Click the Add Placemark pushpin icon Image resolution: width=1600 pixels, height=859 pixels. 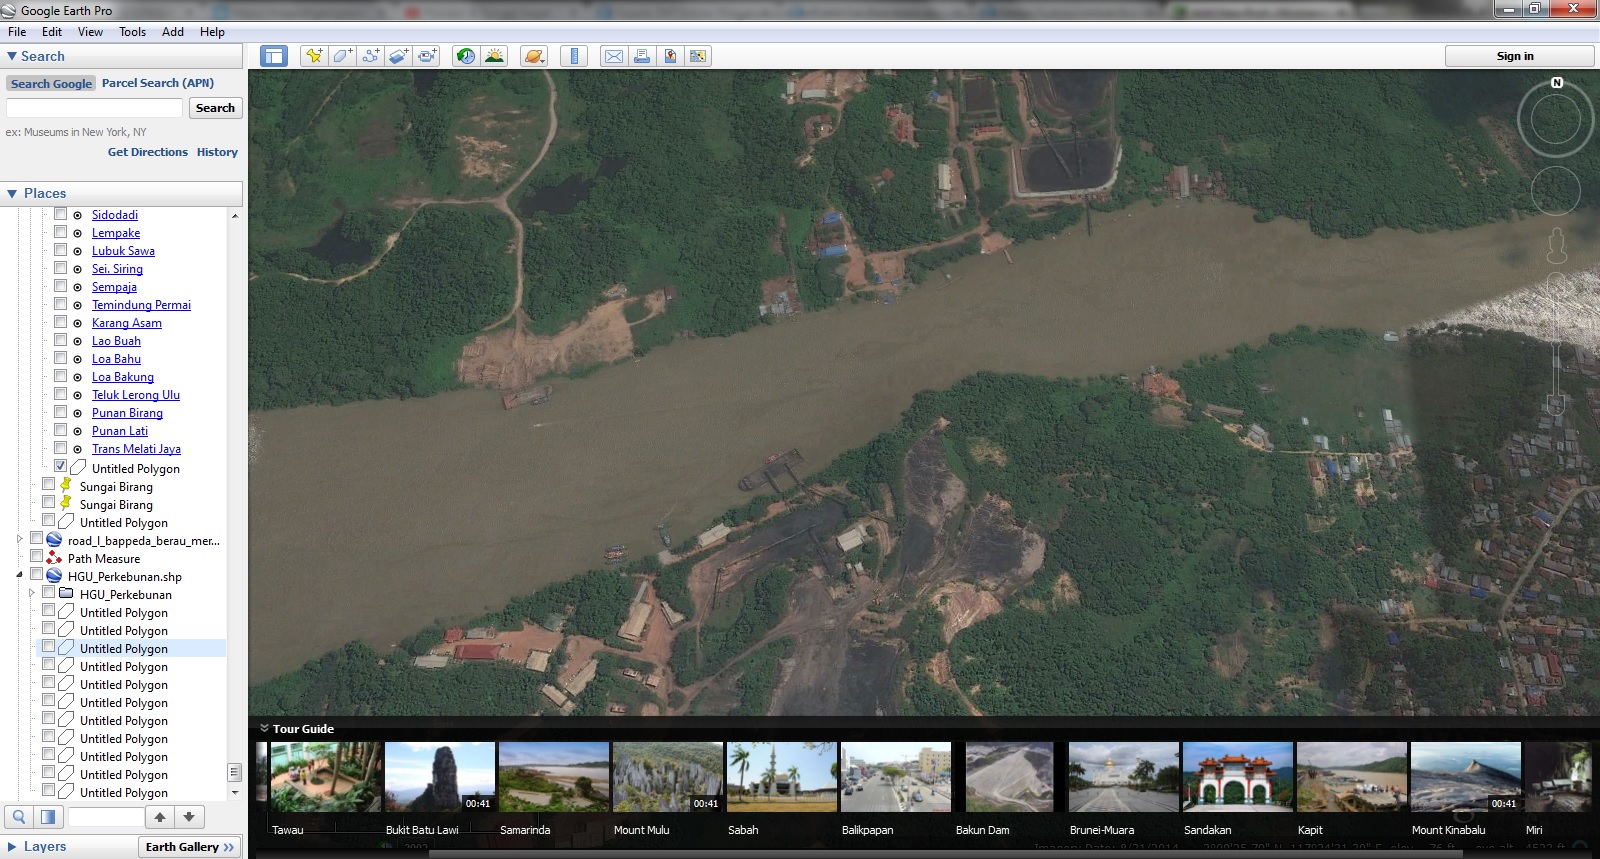coord(314,56)
